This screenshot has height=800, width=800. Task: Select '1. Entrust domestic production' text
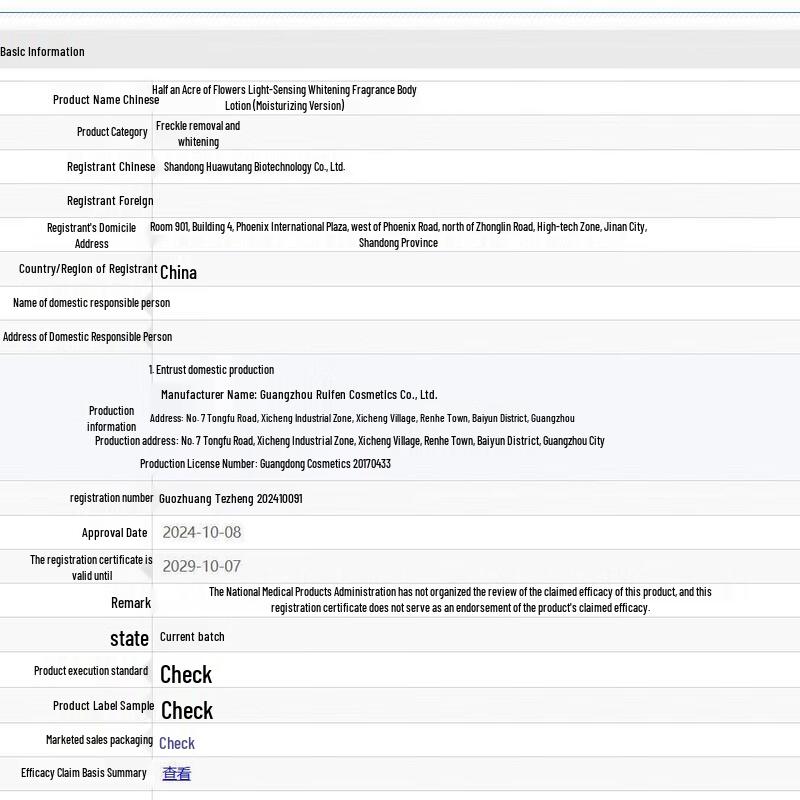point(211,370)
